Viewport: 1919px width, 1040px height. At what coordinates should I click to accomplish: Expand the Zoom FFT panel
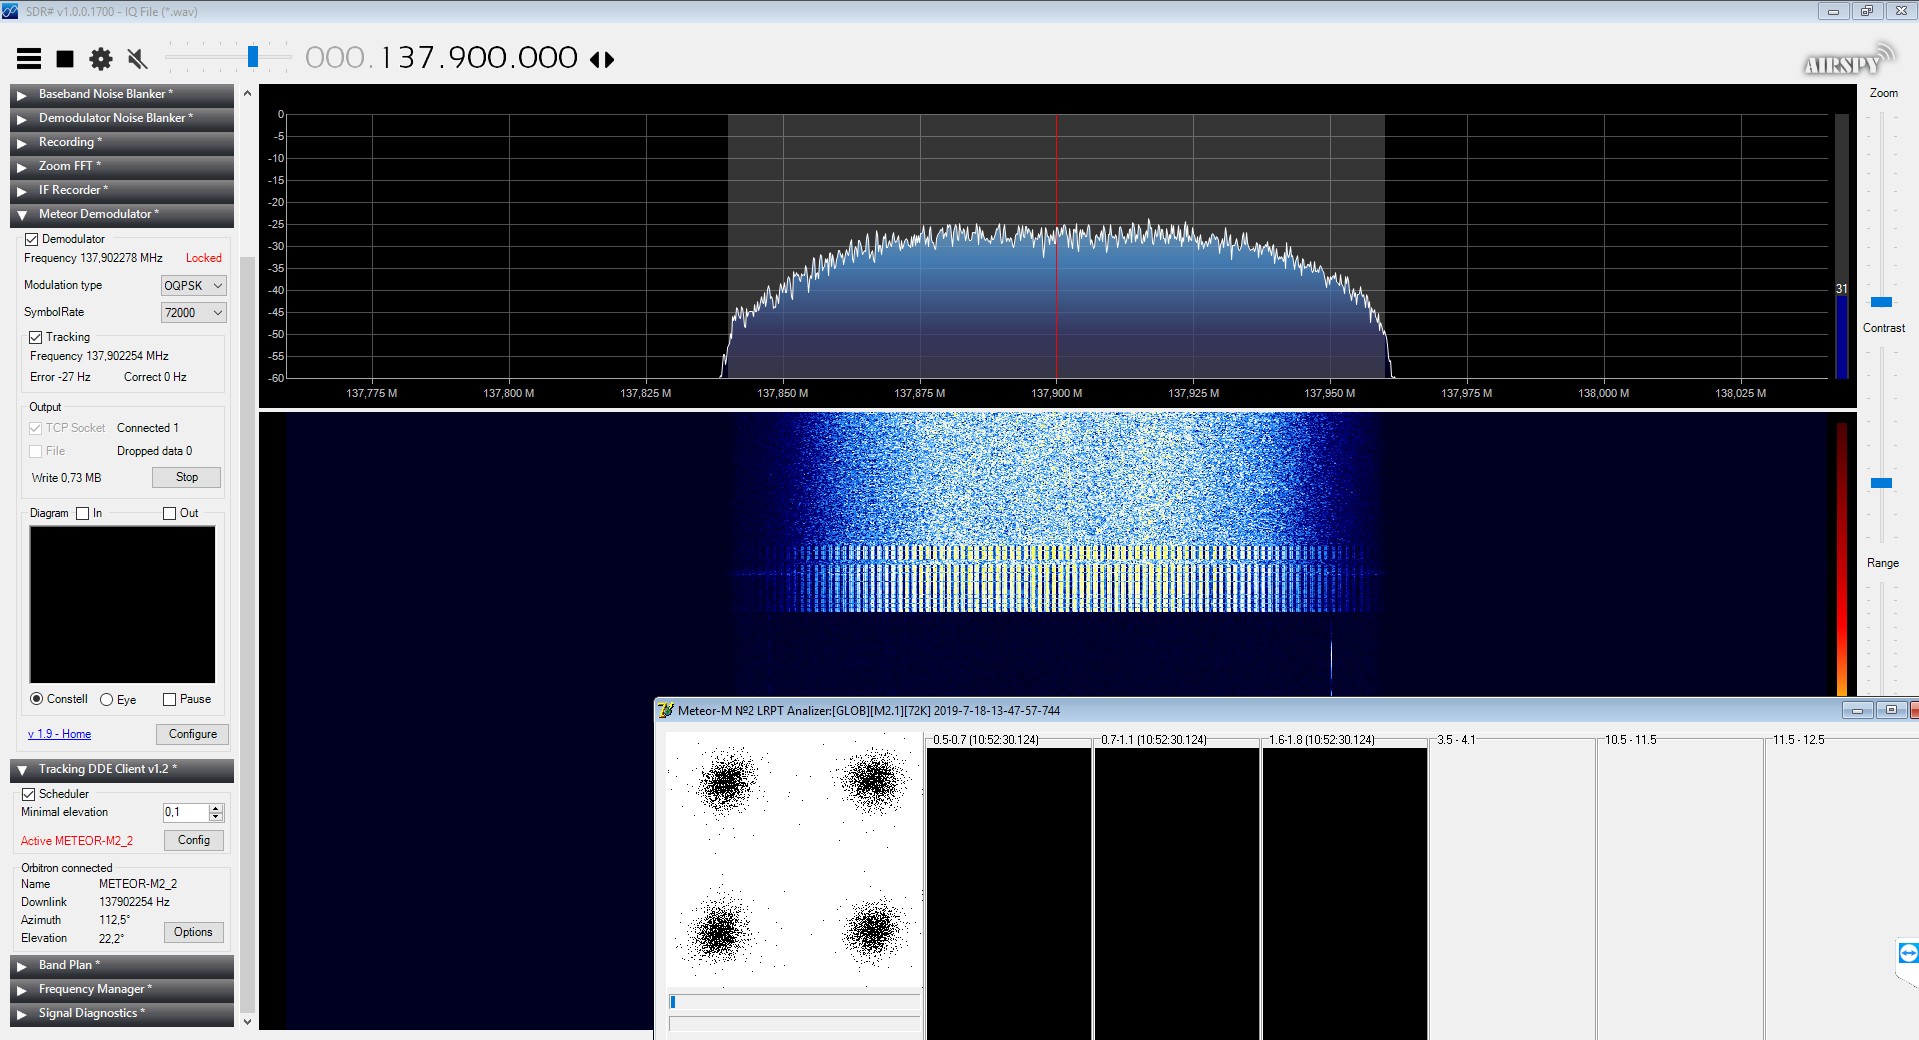click(x=122, y=166)
